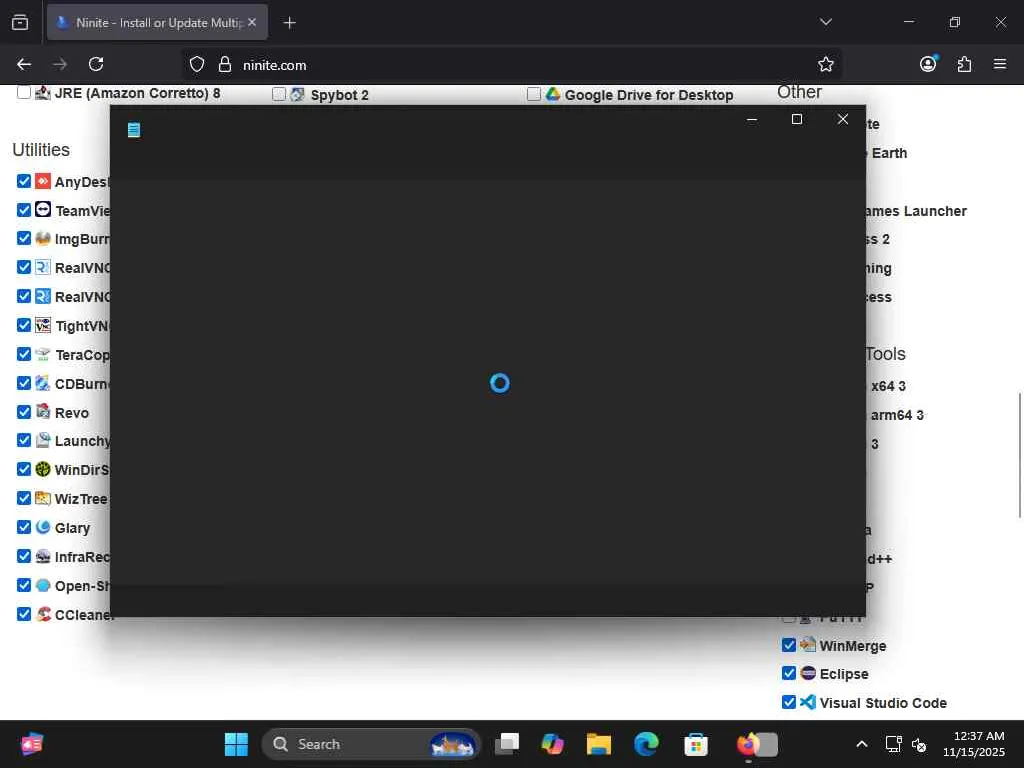
Task: Uncheck the TeamViewer checkbox
Action: pos(24,210)
